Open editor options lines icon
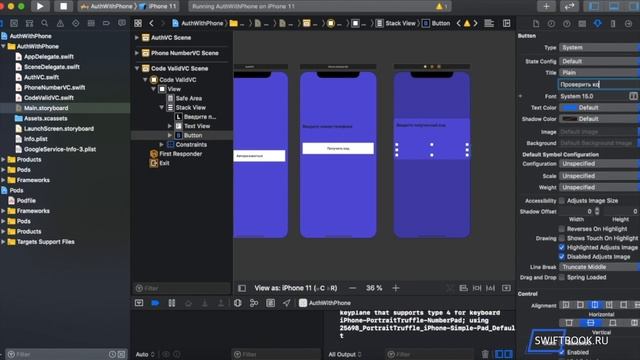This screenshot has height=360, width=640. (x=489, y=23)
